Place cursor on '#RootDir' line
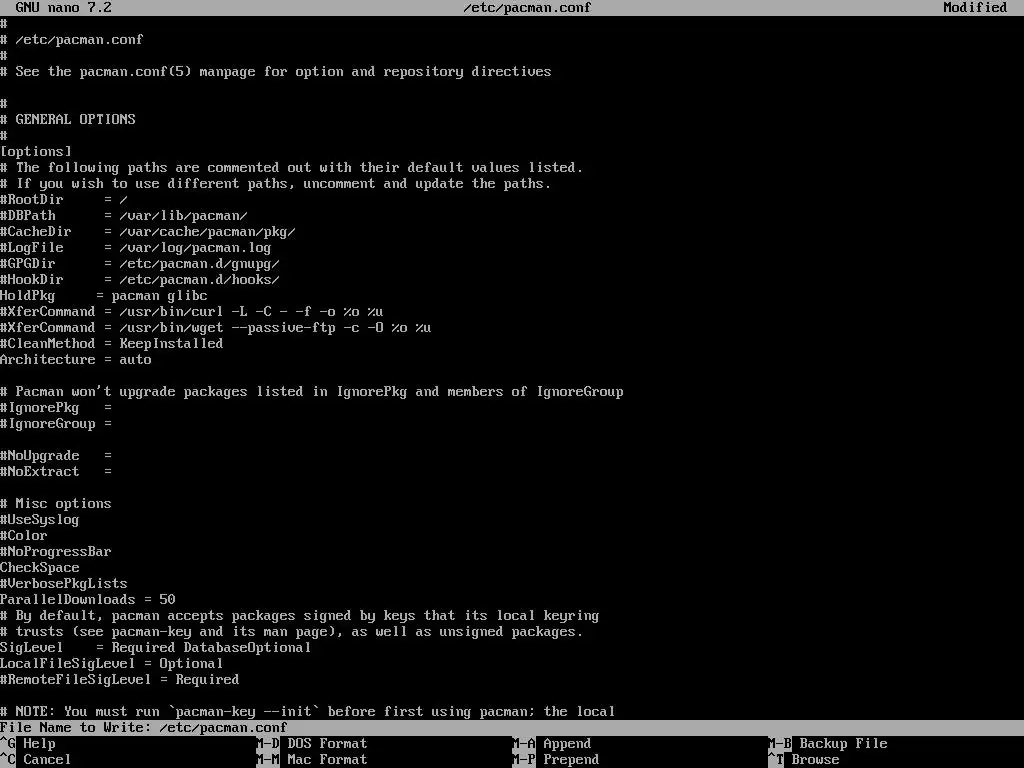 coord(64,200)
